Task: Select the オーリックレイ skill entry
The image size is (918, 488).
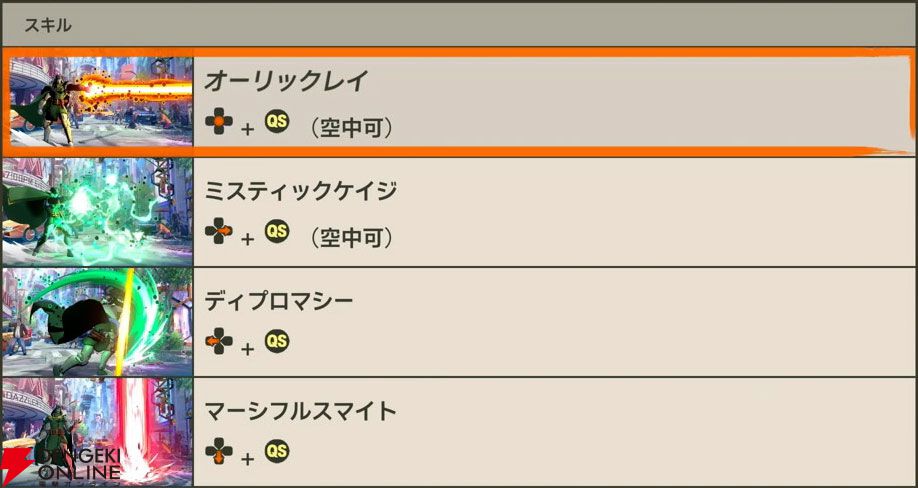Action: pos(459,101)
